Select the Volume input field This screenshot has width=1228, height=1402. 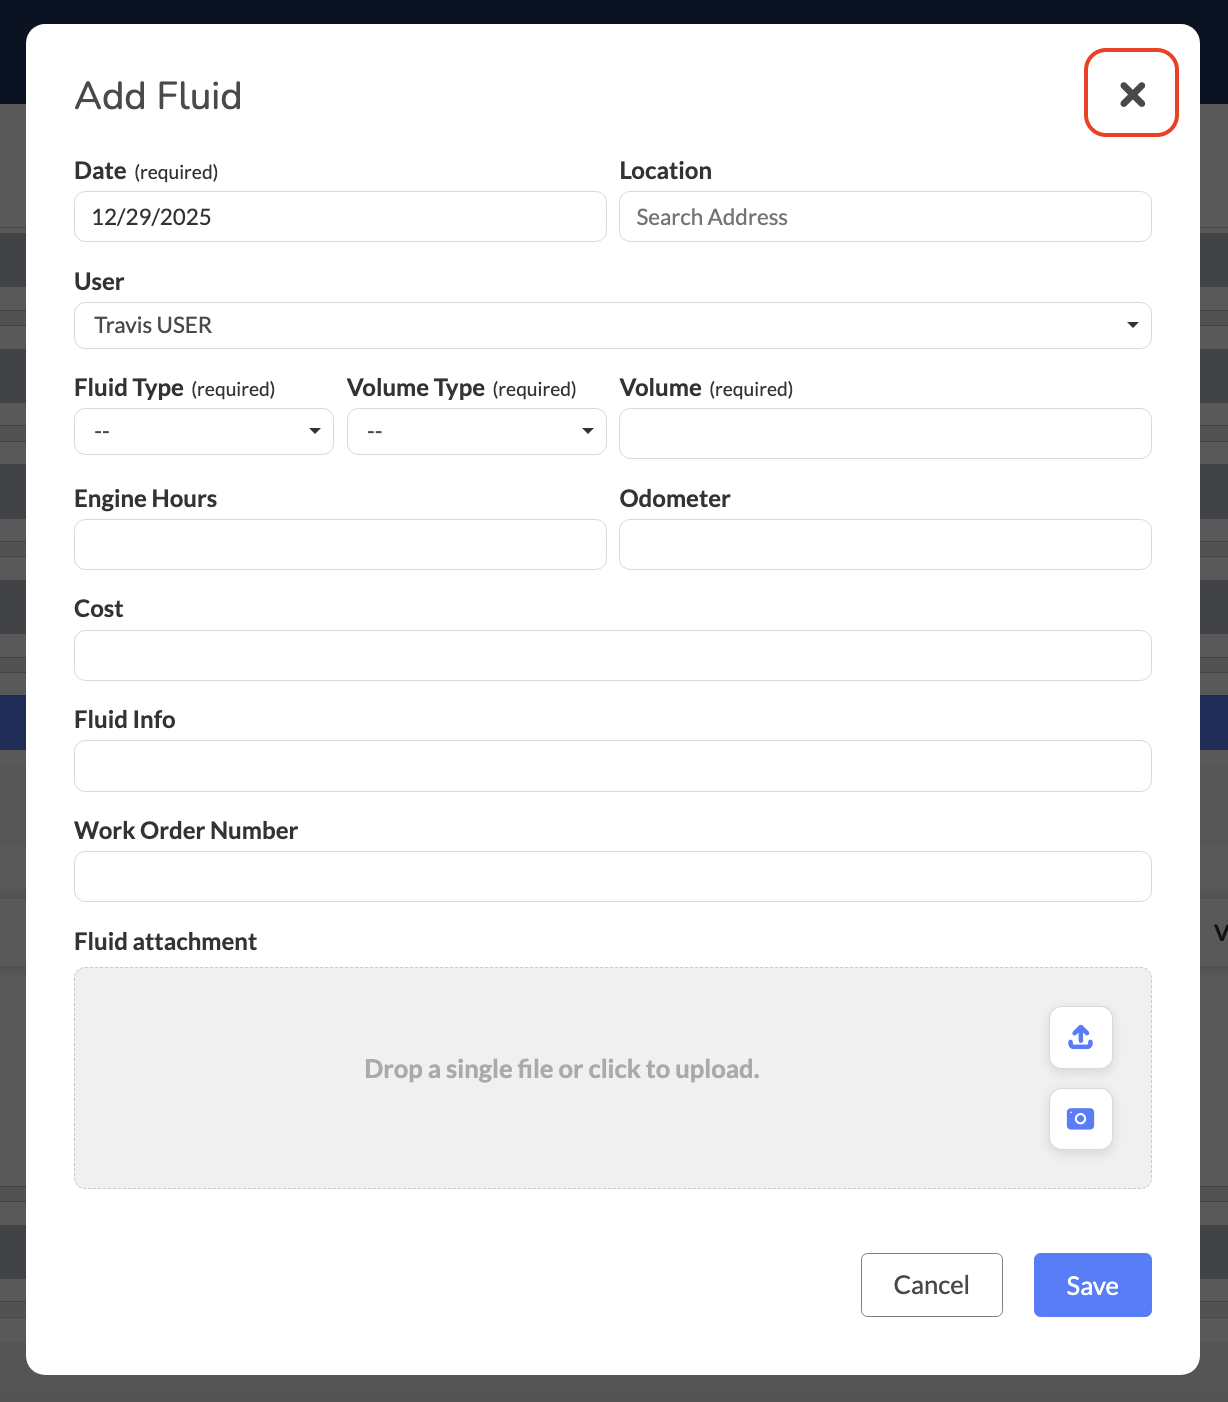[885, 434]
